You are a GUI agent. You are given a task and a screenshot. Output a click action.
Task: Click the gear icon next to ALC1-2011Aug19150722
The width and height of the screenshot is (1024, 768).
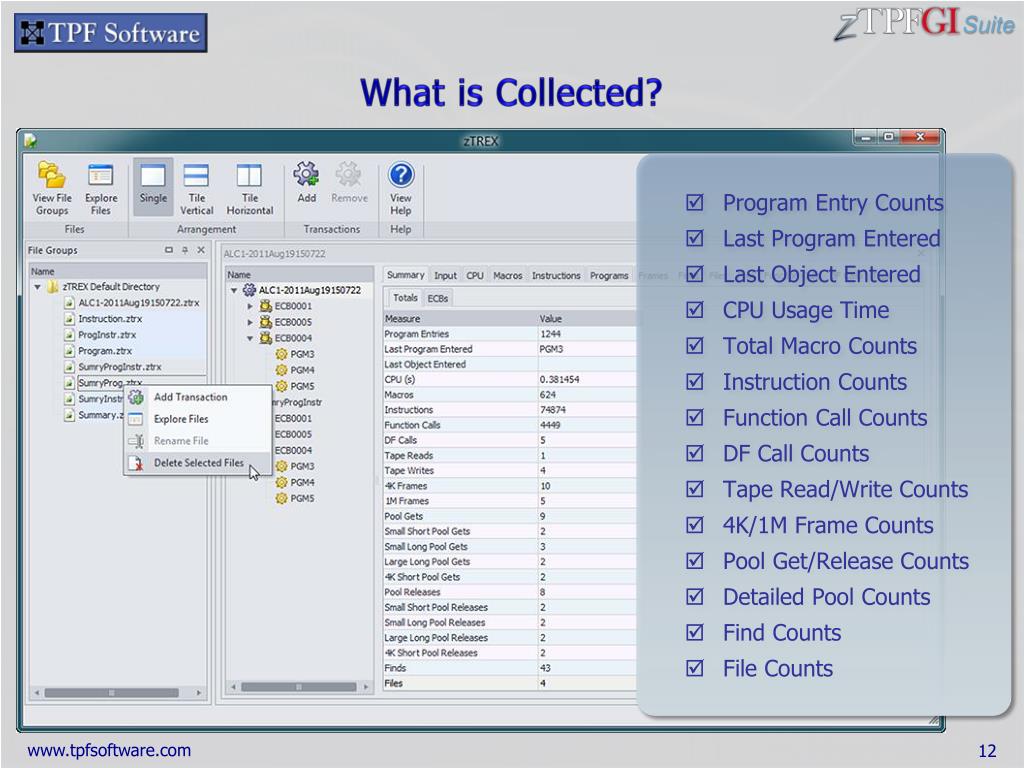point(249,289)
